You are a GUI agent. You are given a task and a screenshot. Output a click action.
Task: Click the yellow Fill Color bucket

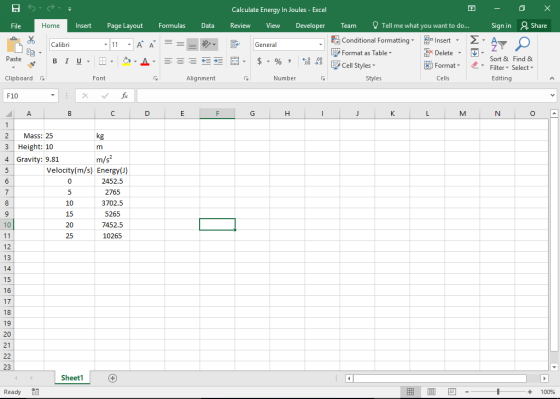point(126,61)
